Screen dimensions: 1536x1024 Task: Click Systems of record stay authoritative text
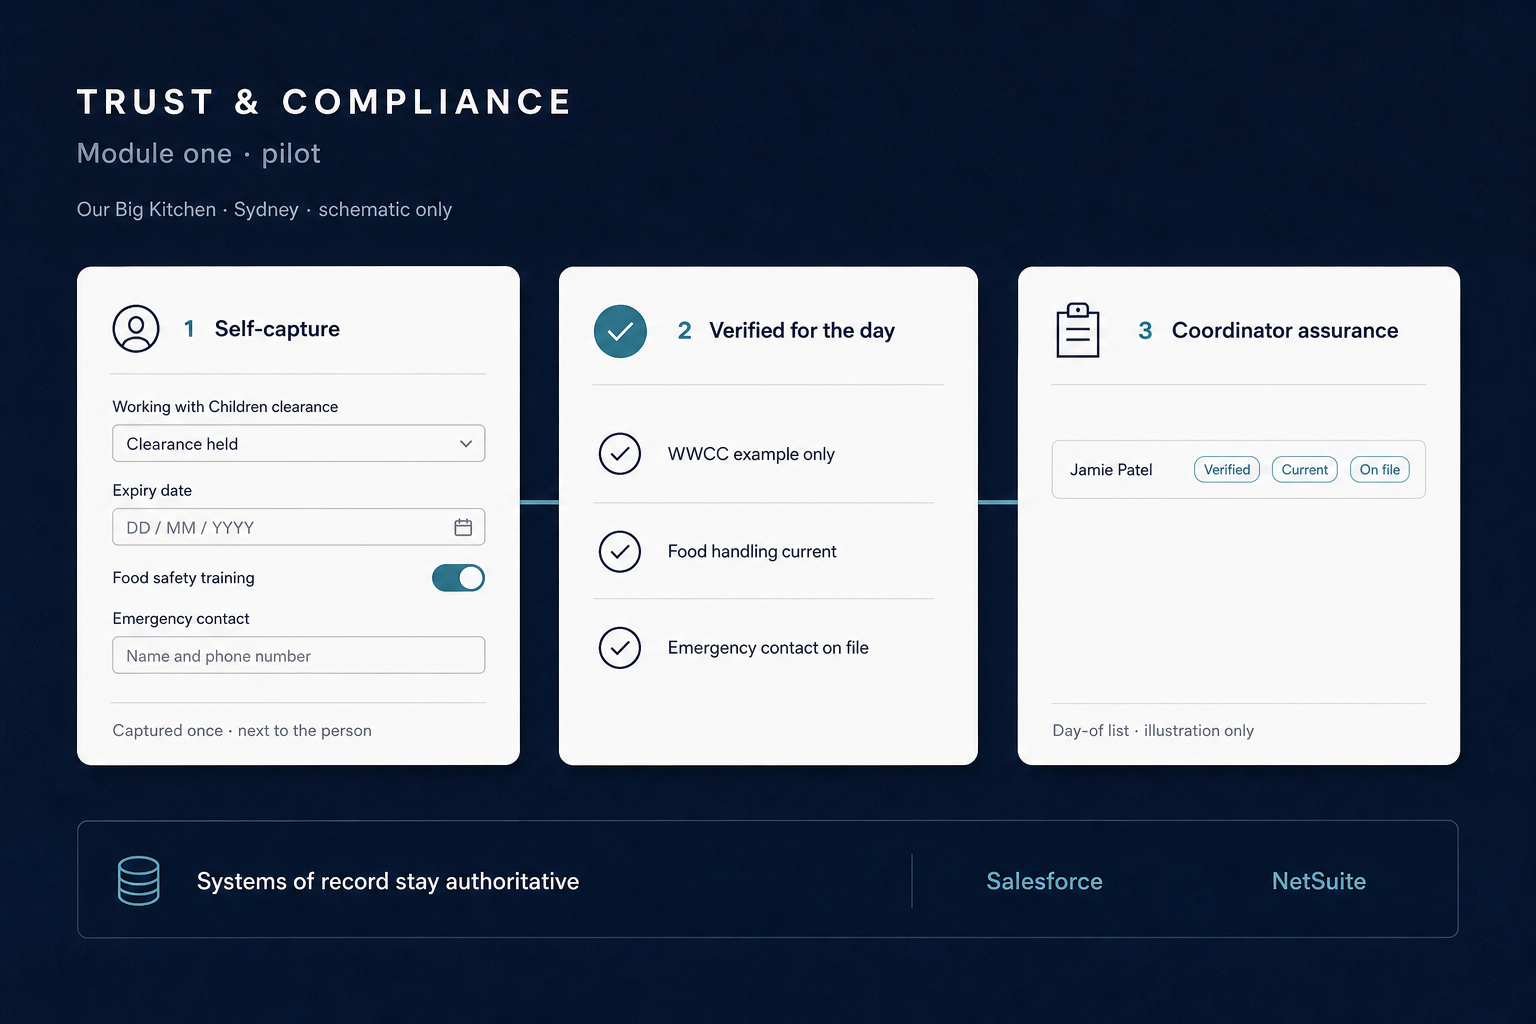388,881
